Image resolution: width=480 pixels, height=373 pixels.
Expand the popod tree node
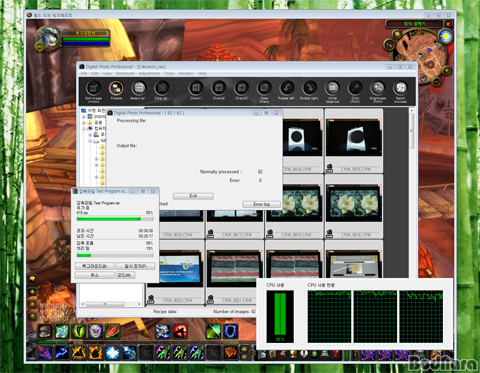(84, 116)
